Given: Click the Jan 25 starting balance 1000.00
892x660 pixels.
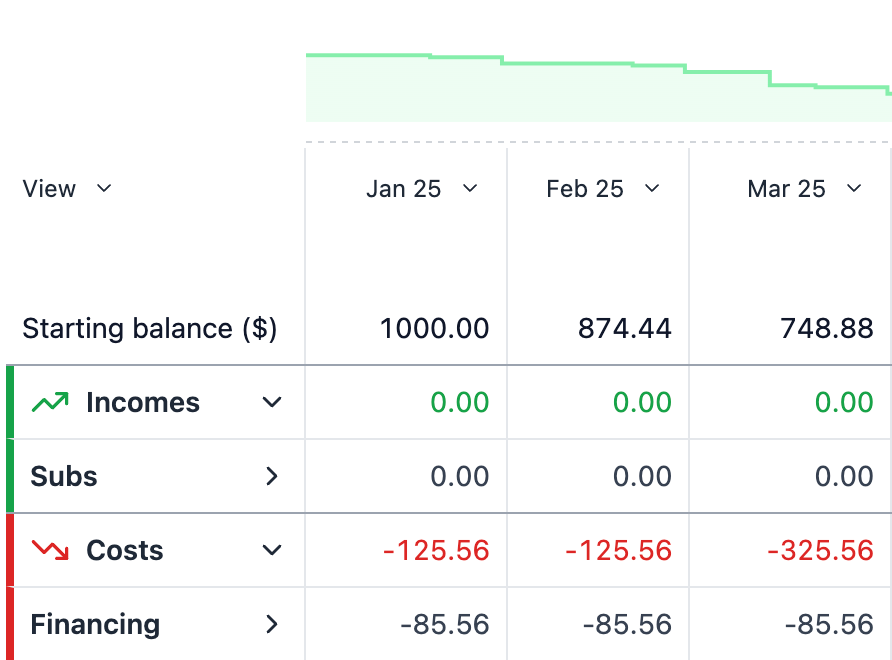Looking at the screenshot, I should 434,329.
